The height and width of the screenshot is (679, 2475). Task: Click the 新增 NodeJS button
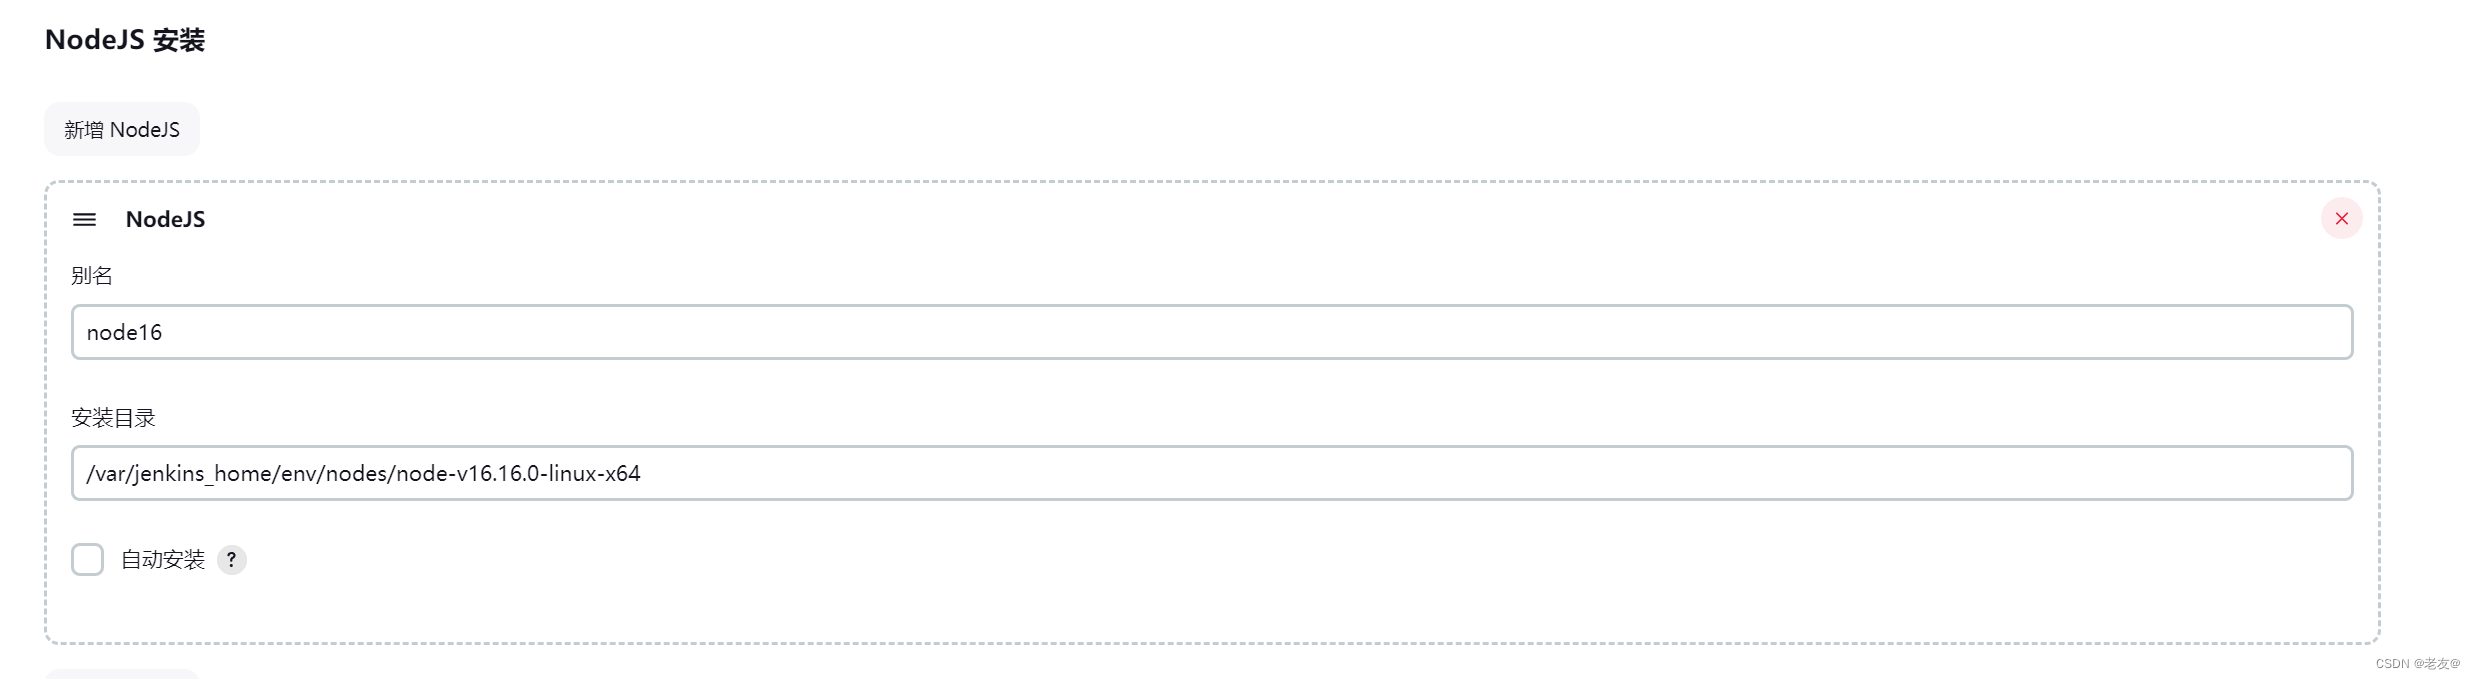pos(122,129)
